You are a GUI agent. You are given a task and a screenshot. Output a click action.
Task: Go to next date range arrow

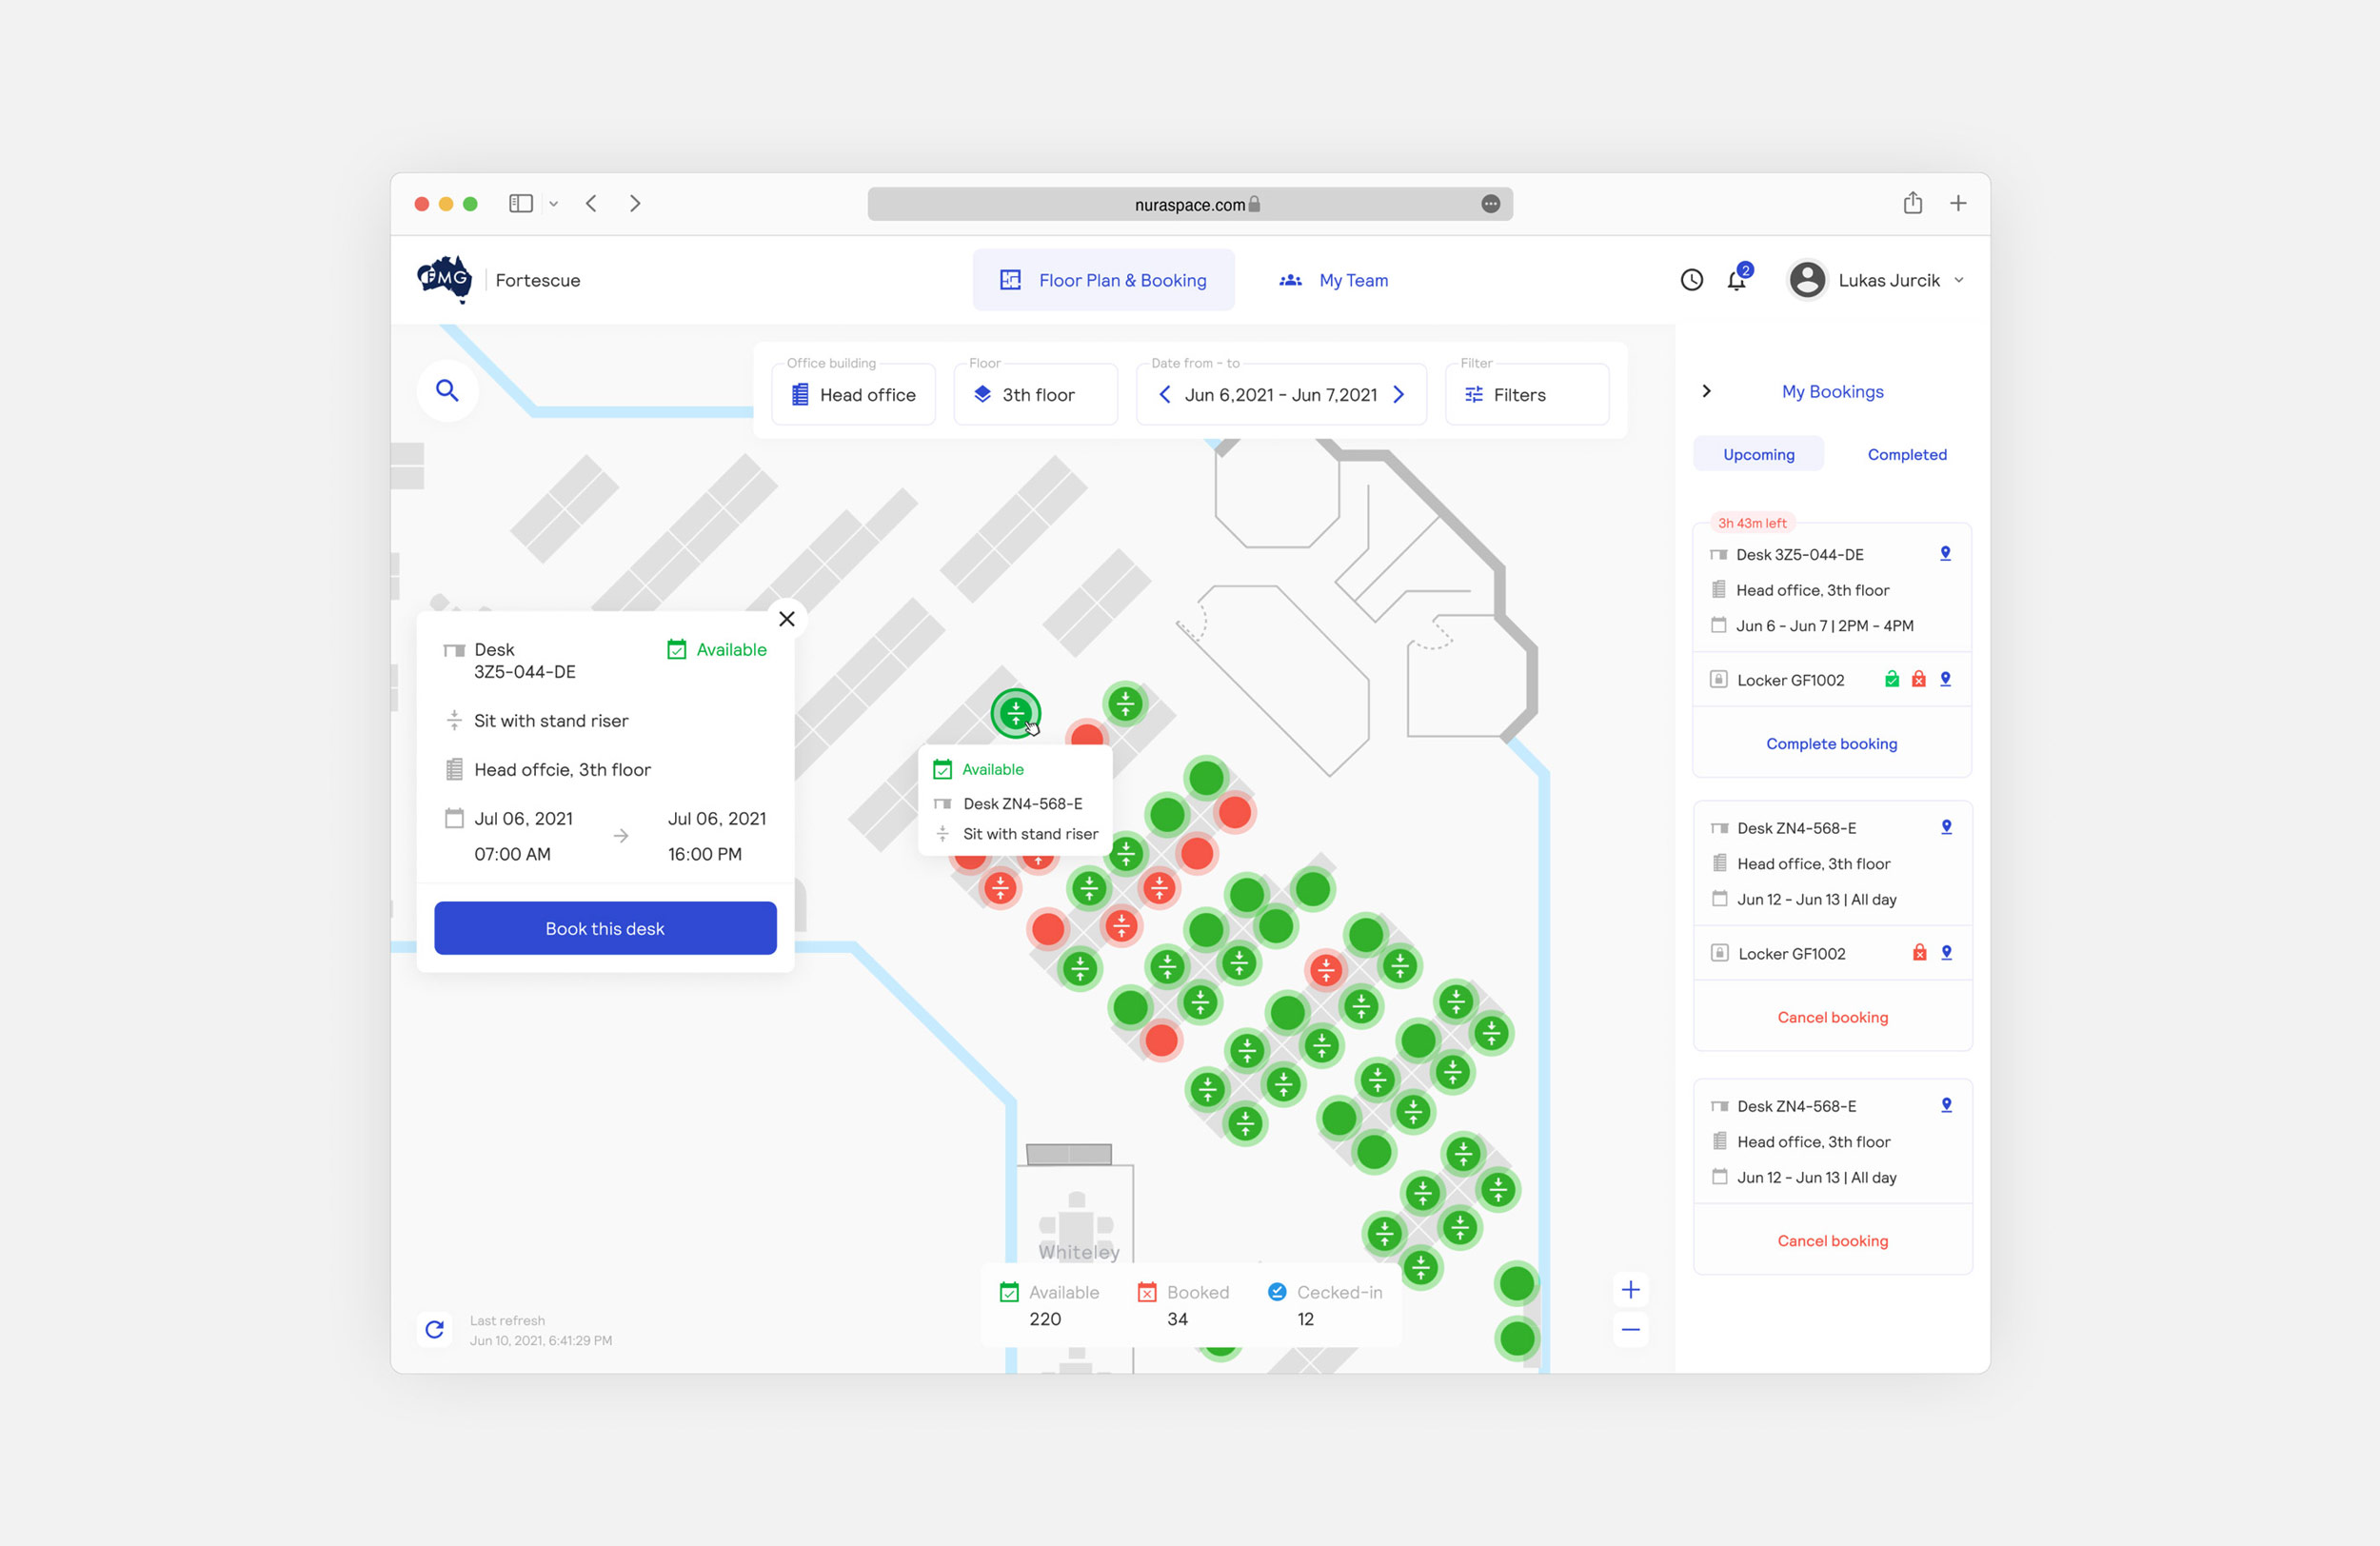pyautogui.click(x=1399, y=395)
